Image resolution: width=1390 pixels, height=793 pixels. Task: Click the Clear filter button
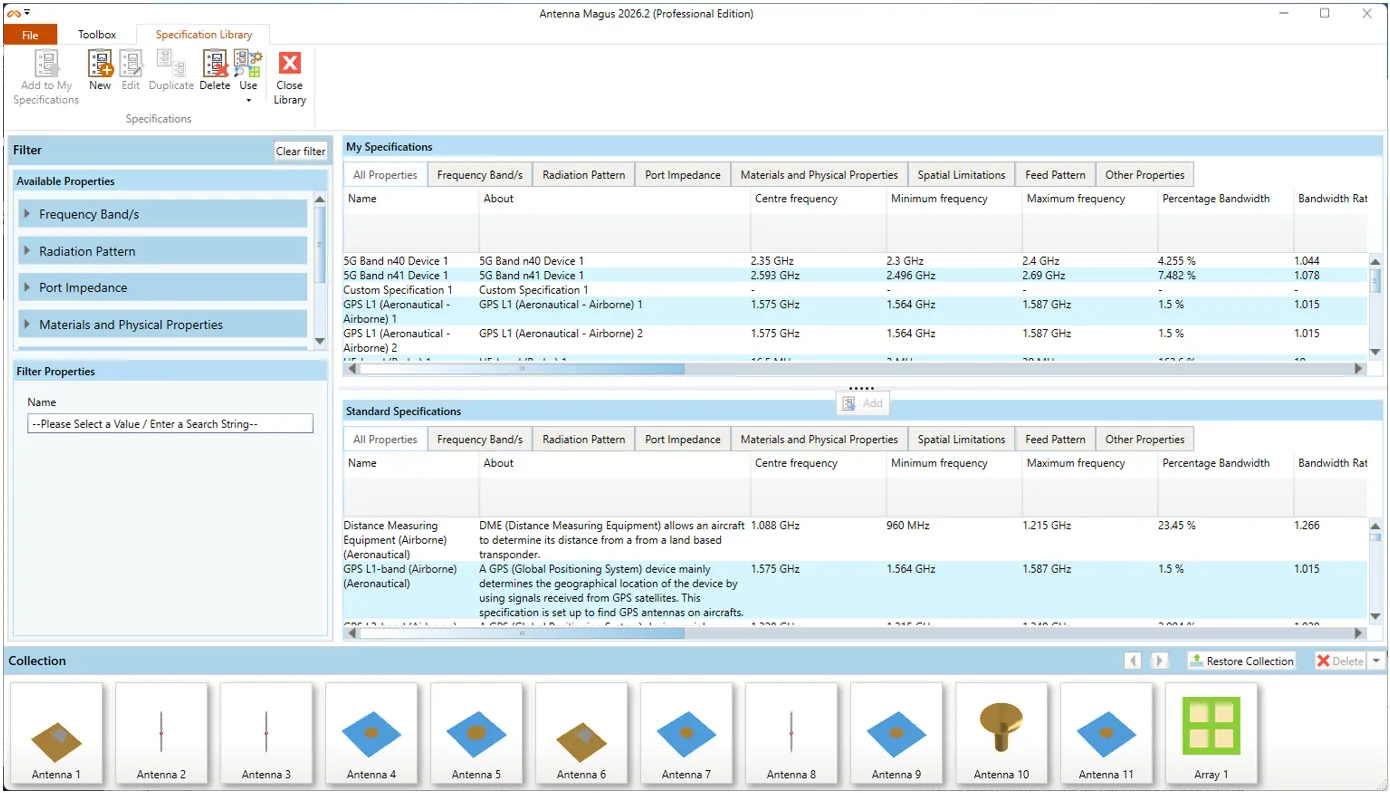coord(301,151)
